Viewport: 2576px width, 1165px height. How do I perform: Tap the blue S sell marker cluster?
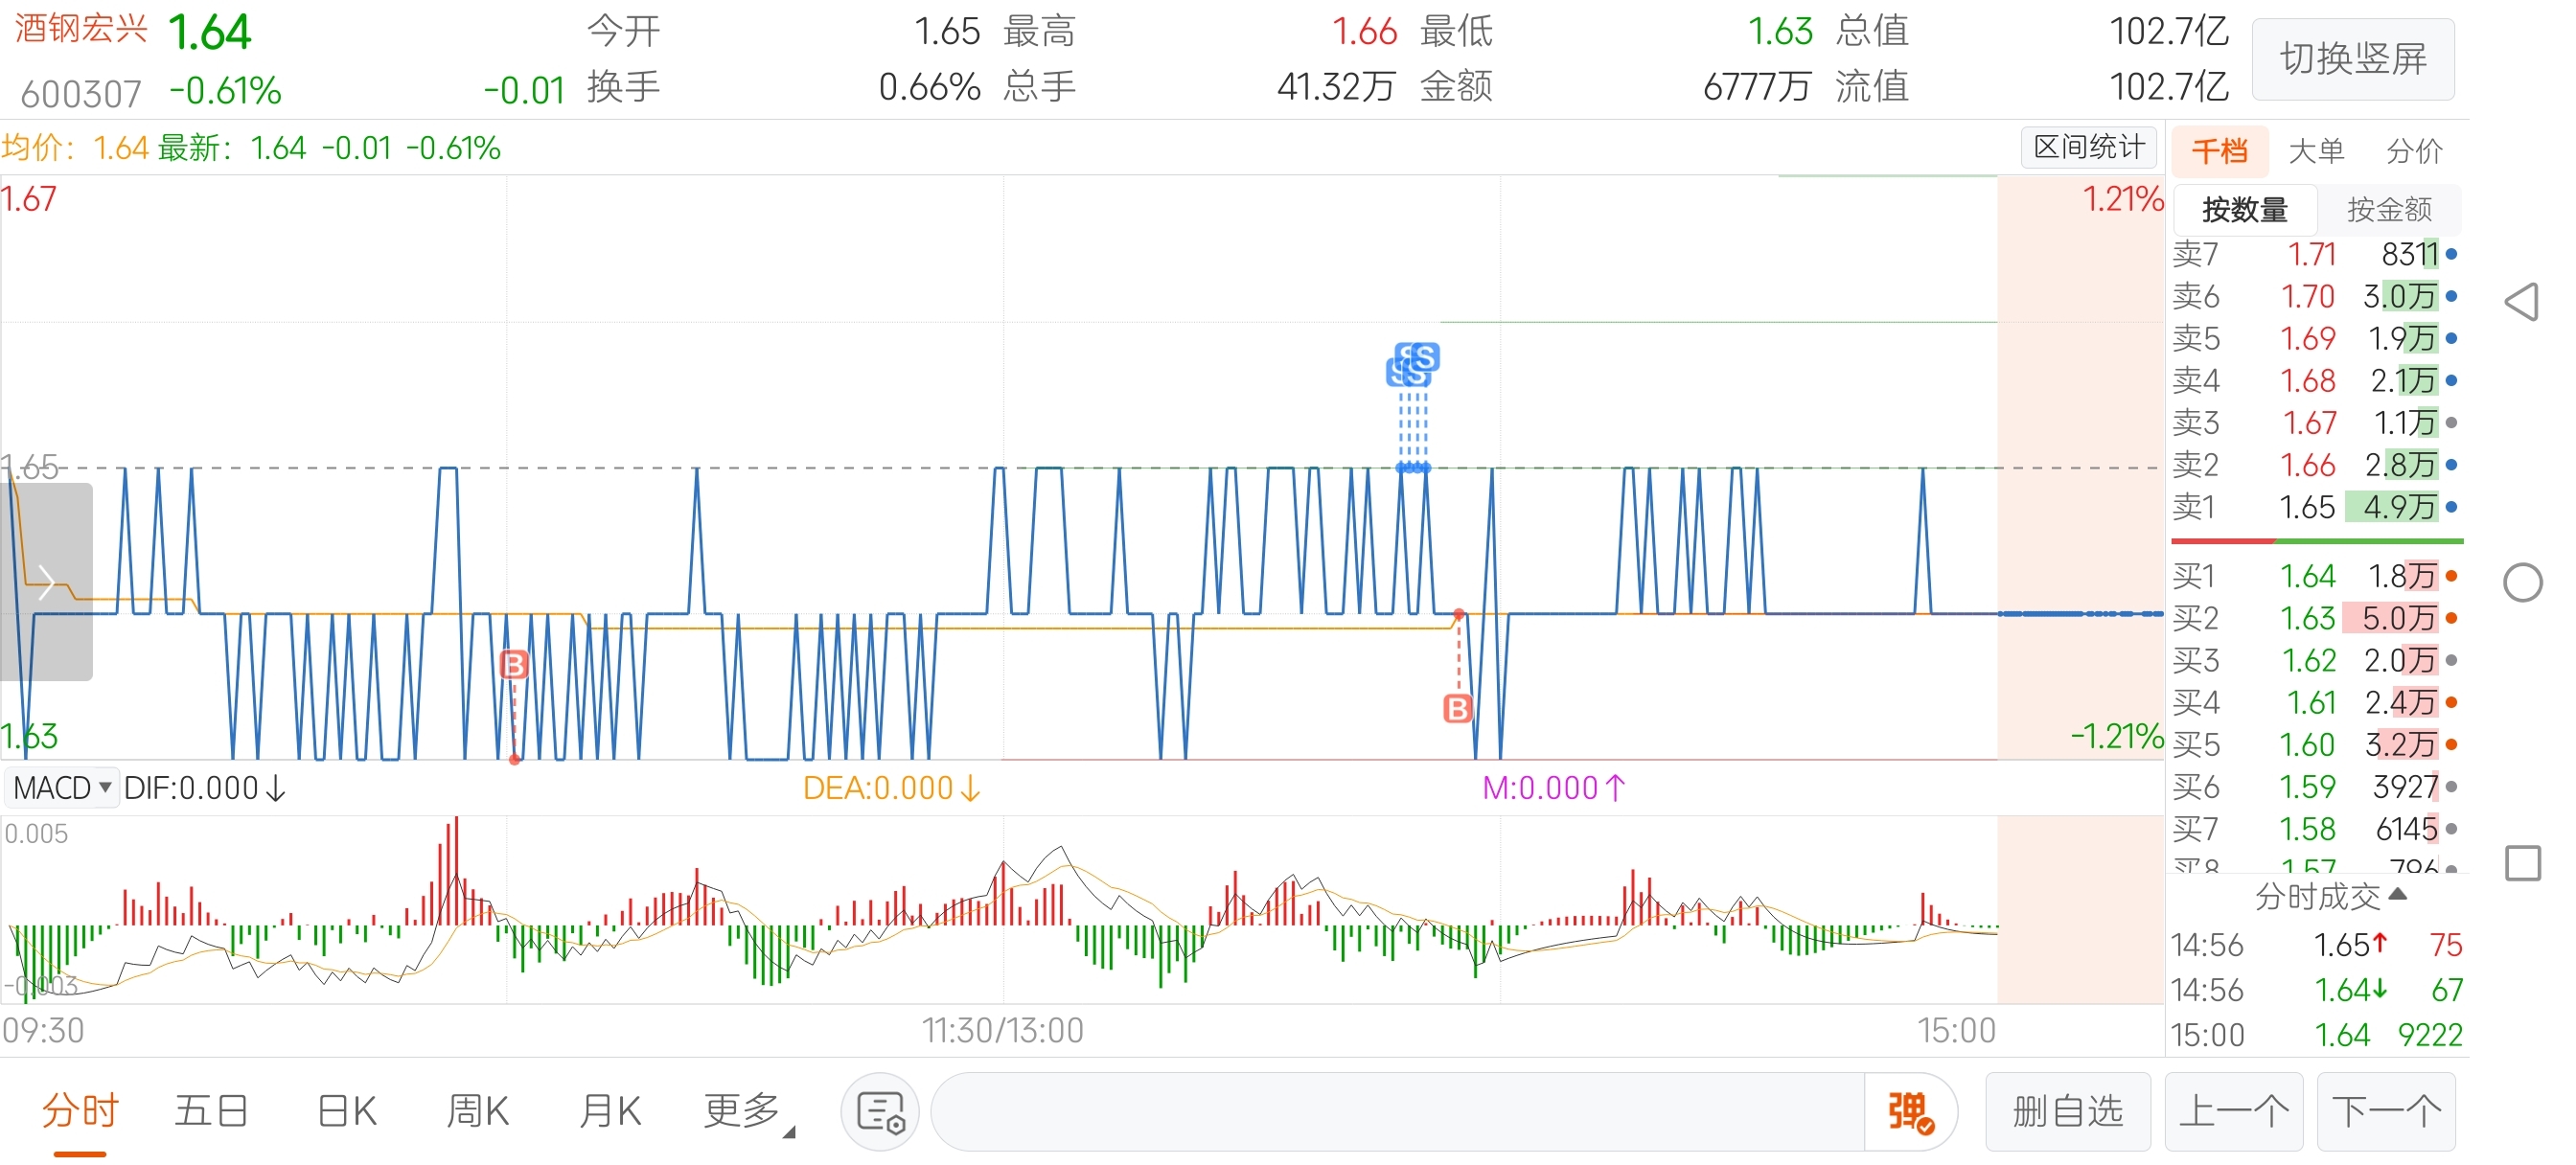1413,365
